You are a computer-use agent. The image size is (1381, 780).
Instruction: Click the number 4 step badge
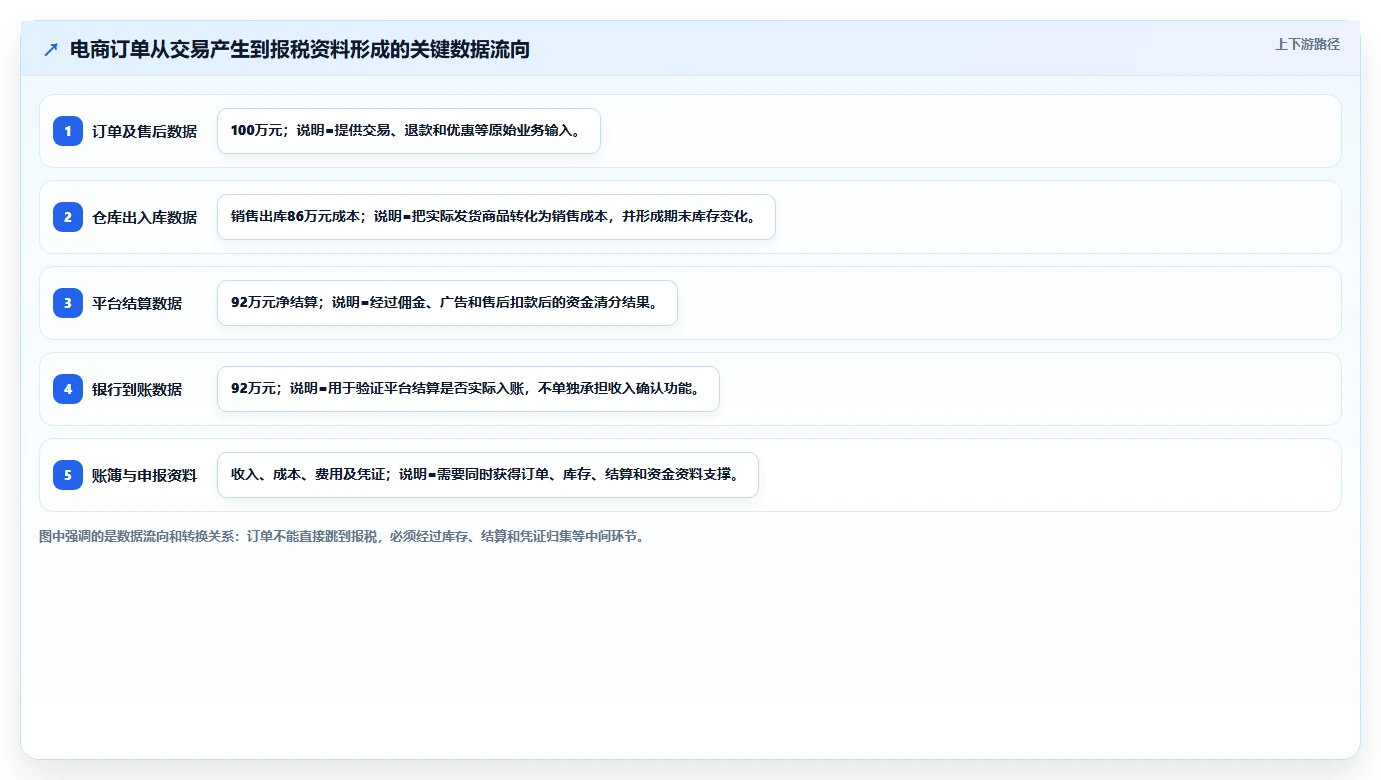pyautogui.click(x=68, y=389)
